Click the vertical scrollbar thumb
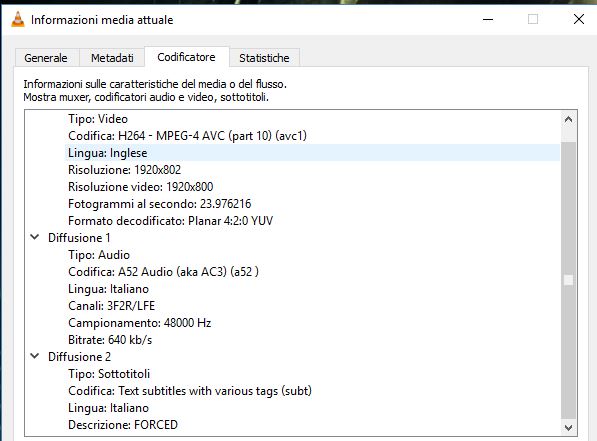Viewport: 597px width, 441px height. pos(568,281)
